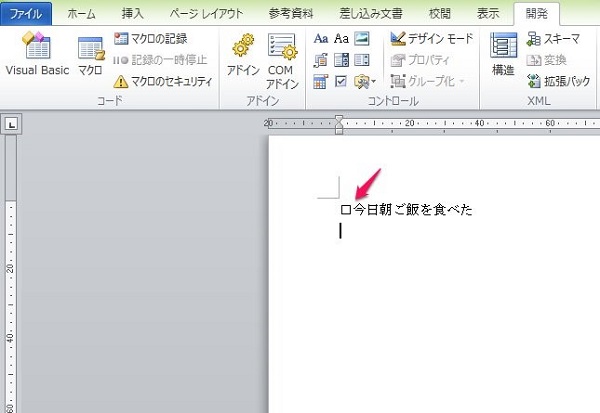This screenshot has width=600, height=413.
Task: Open 拡張パック (Expansion Packs)
Action: pyautogui.click(x=559, y=81)
